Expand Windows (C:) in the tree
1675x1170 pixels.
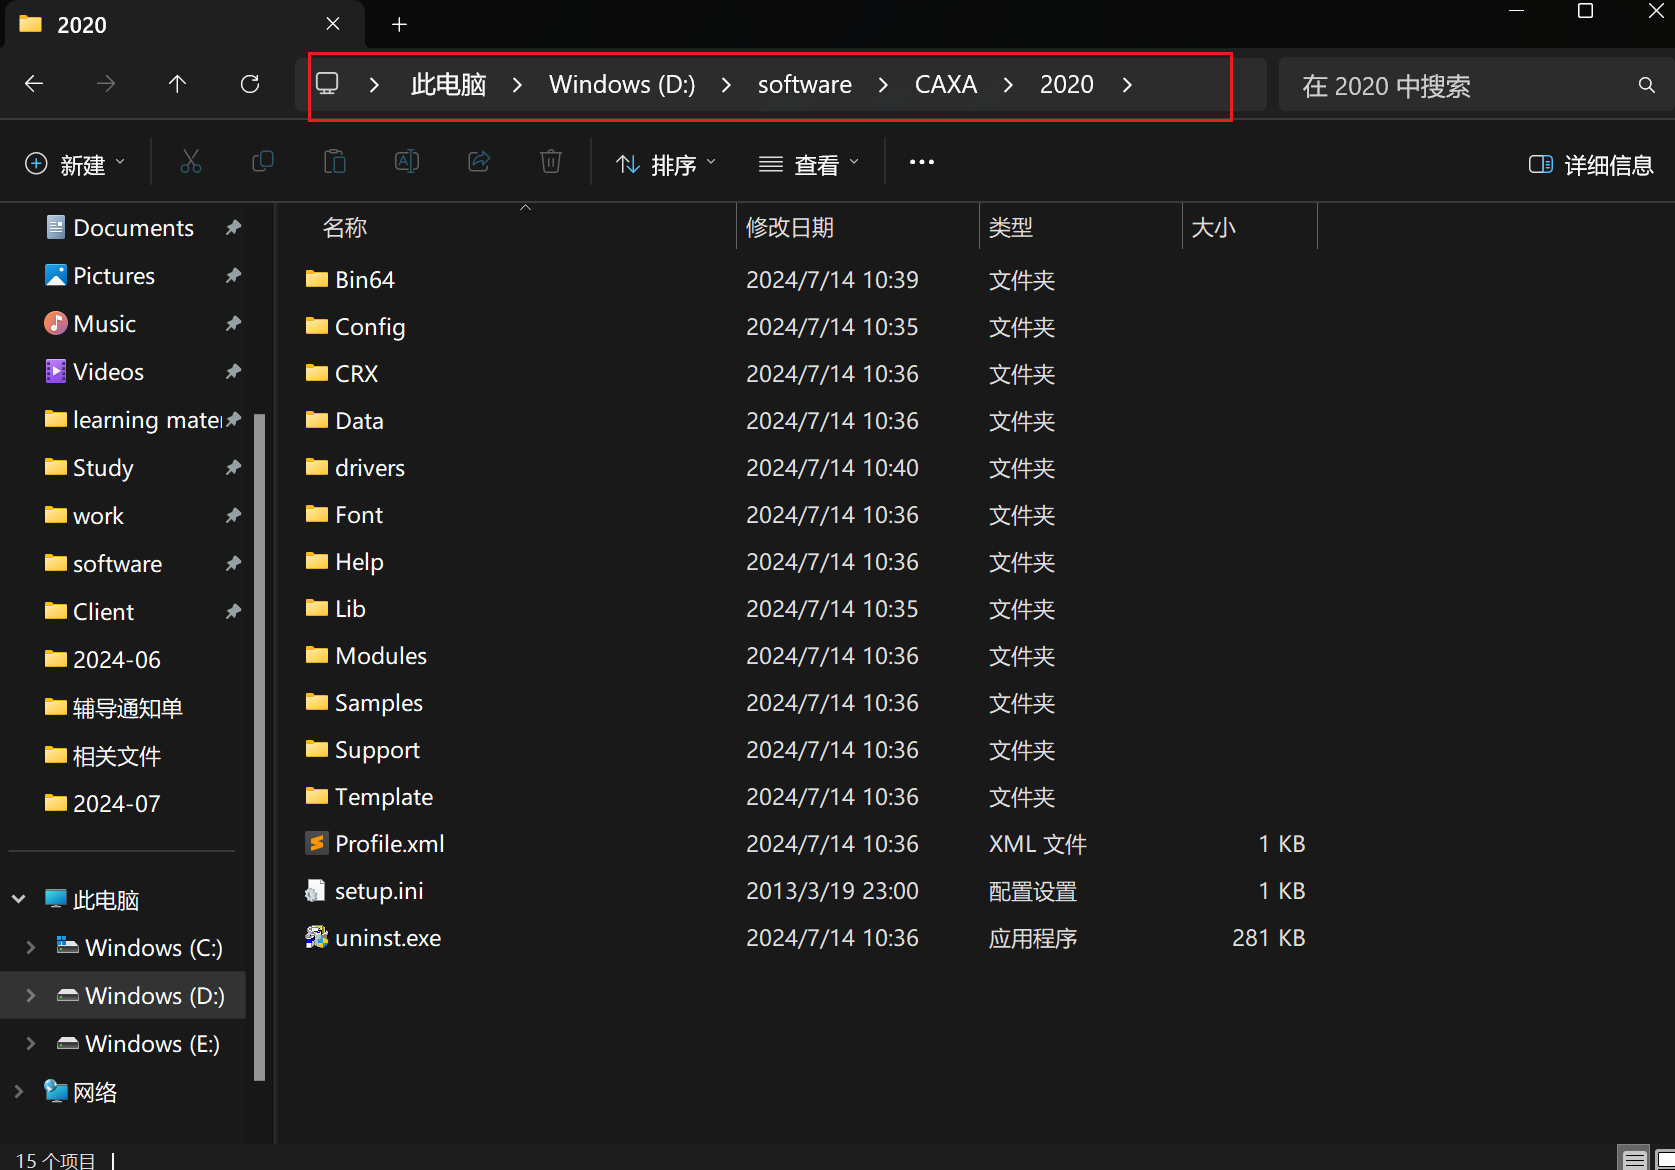pos(31,948)
